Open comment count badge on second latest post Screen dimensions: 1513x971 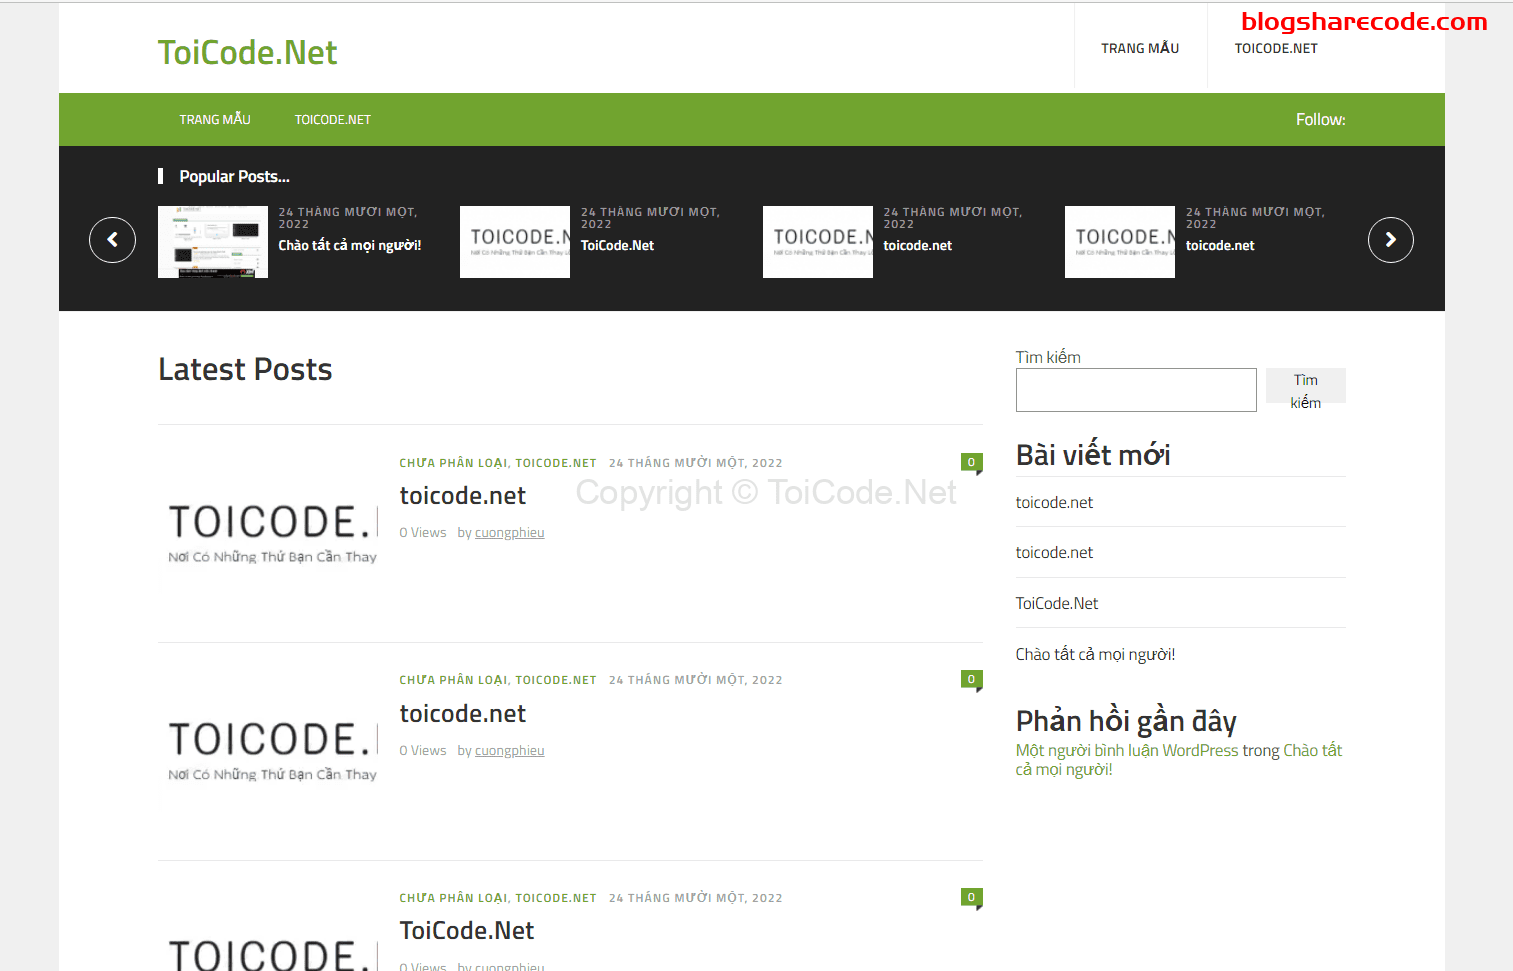click(971, 680)
